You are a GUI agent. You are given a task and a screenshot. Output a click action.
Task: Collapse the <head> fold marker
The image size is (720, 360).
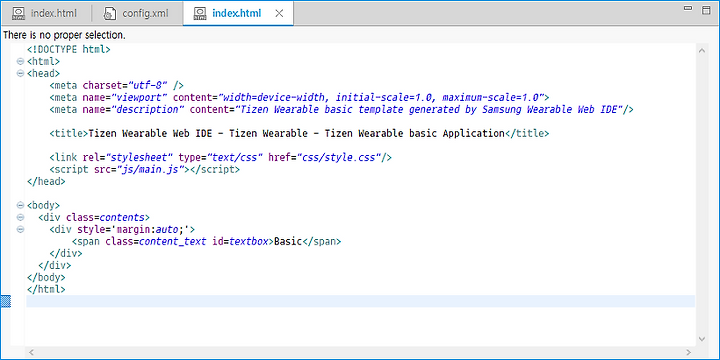tap(20, 73)
